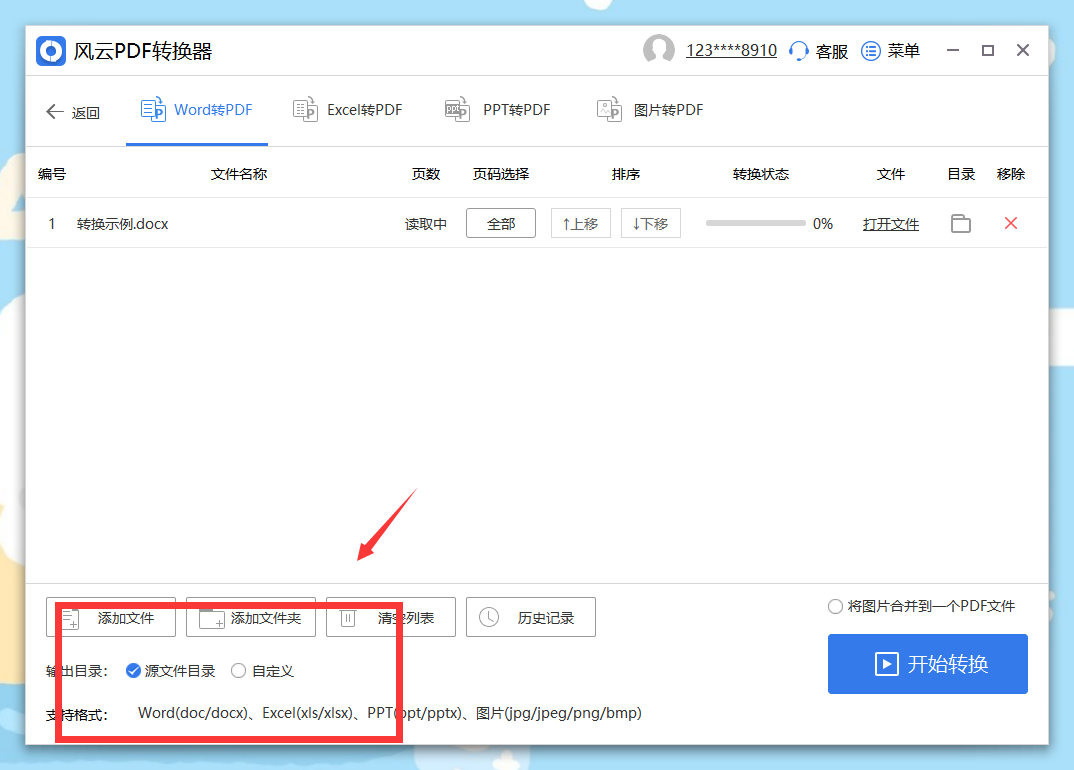Image resolution: width=1074 pixels, height=770 pixels.
Task: Select the 源文件目录 output option
Action: click(x=171, y=671)
